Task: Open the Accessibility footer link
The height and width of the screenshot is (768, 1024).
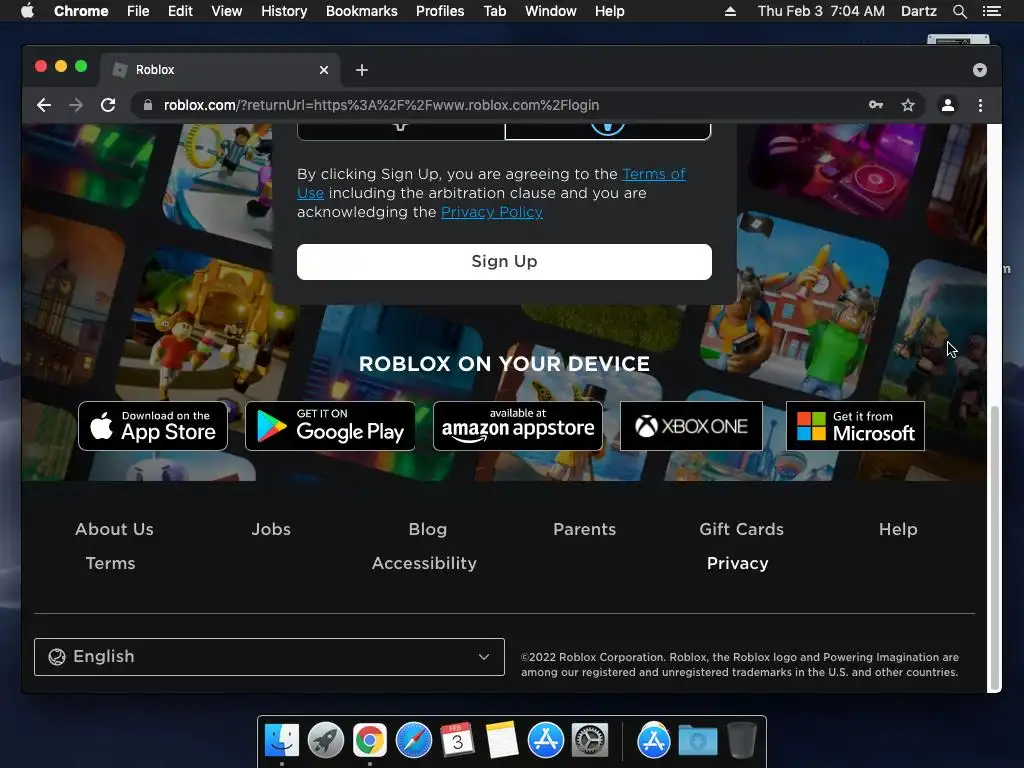Action: pyautogui.click(x=424, y=563)
